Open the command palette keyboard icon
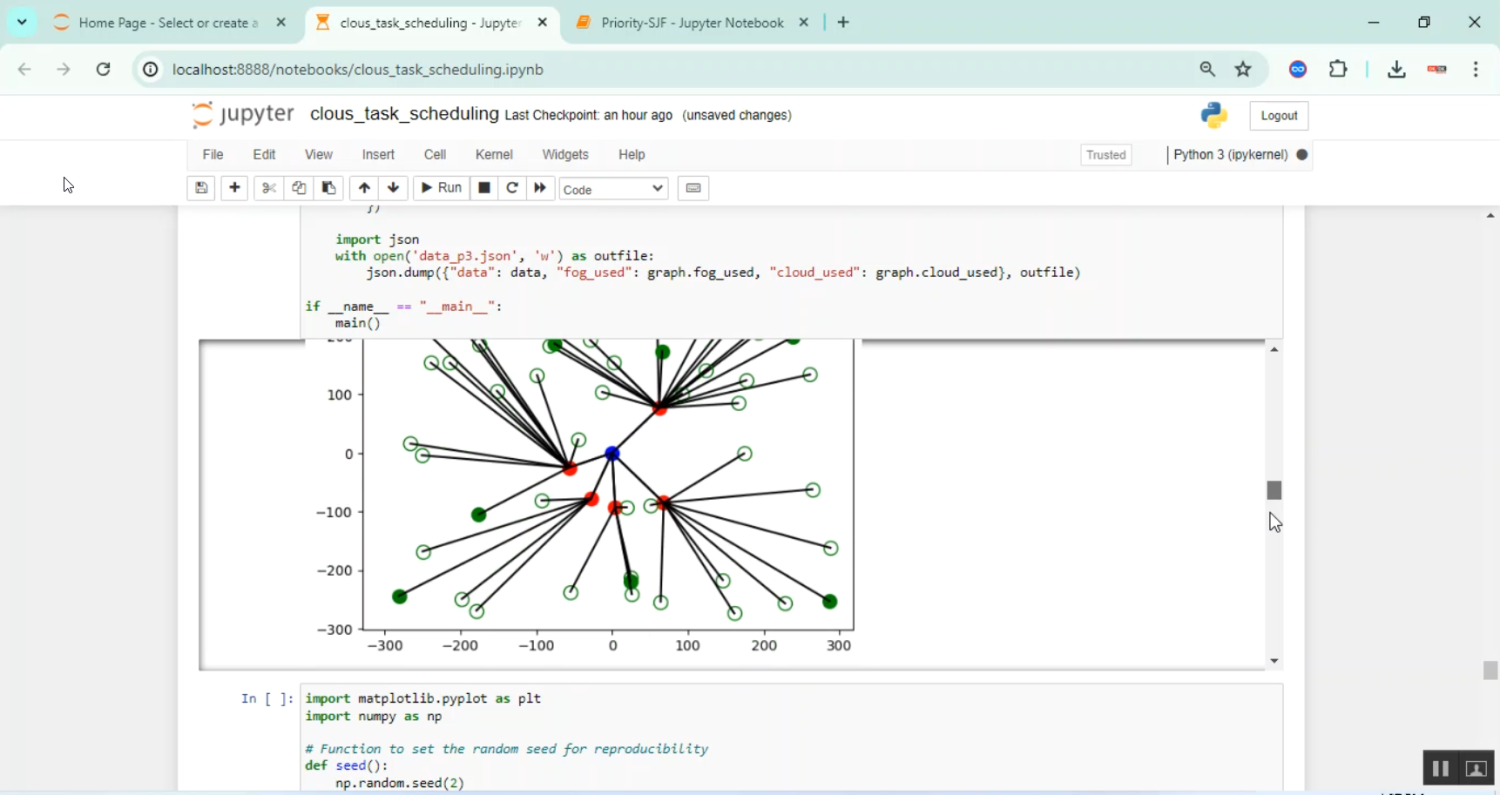1500x795 pixels. [693, 188]
